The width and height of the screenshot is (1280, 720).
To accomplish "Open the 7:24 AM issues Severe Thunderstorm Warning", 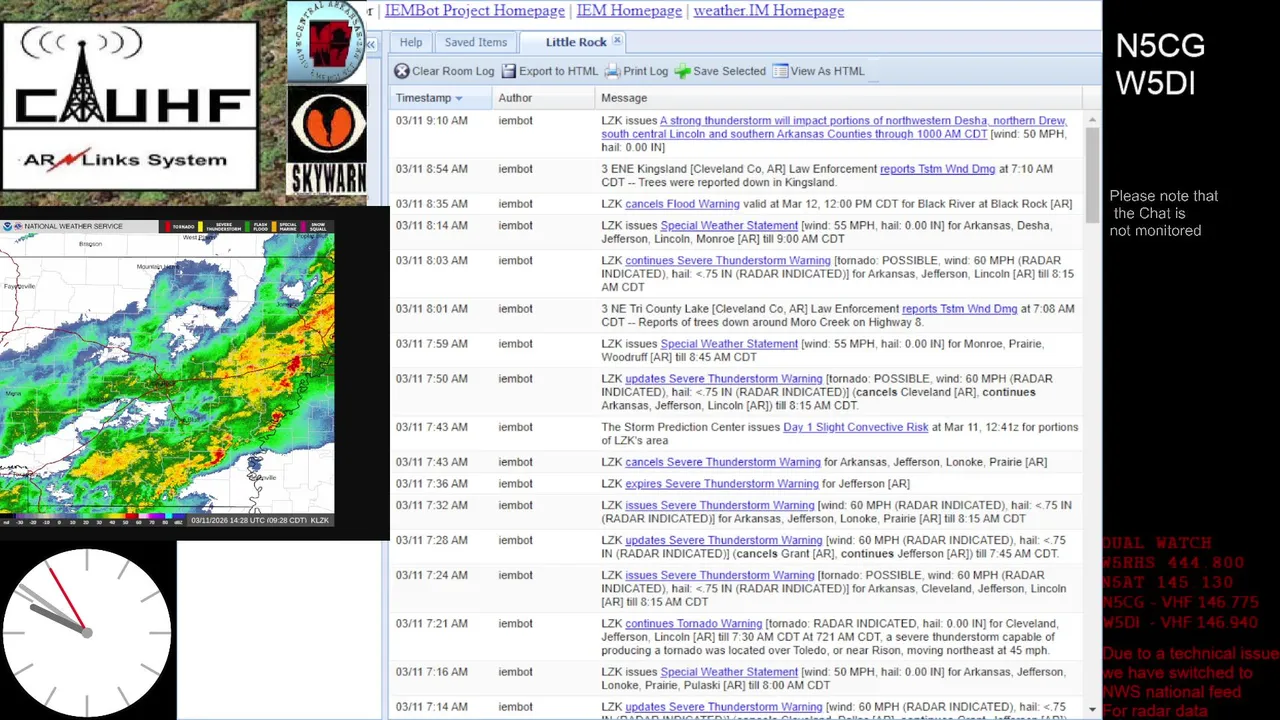I will [720, 576].
